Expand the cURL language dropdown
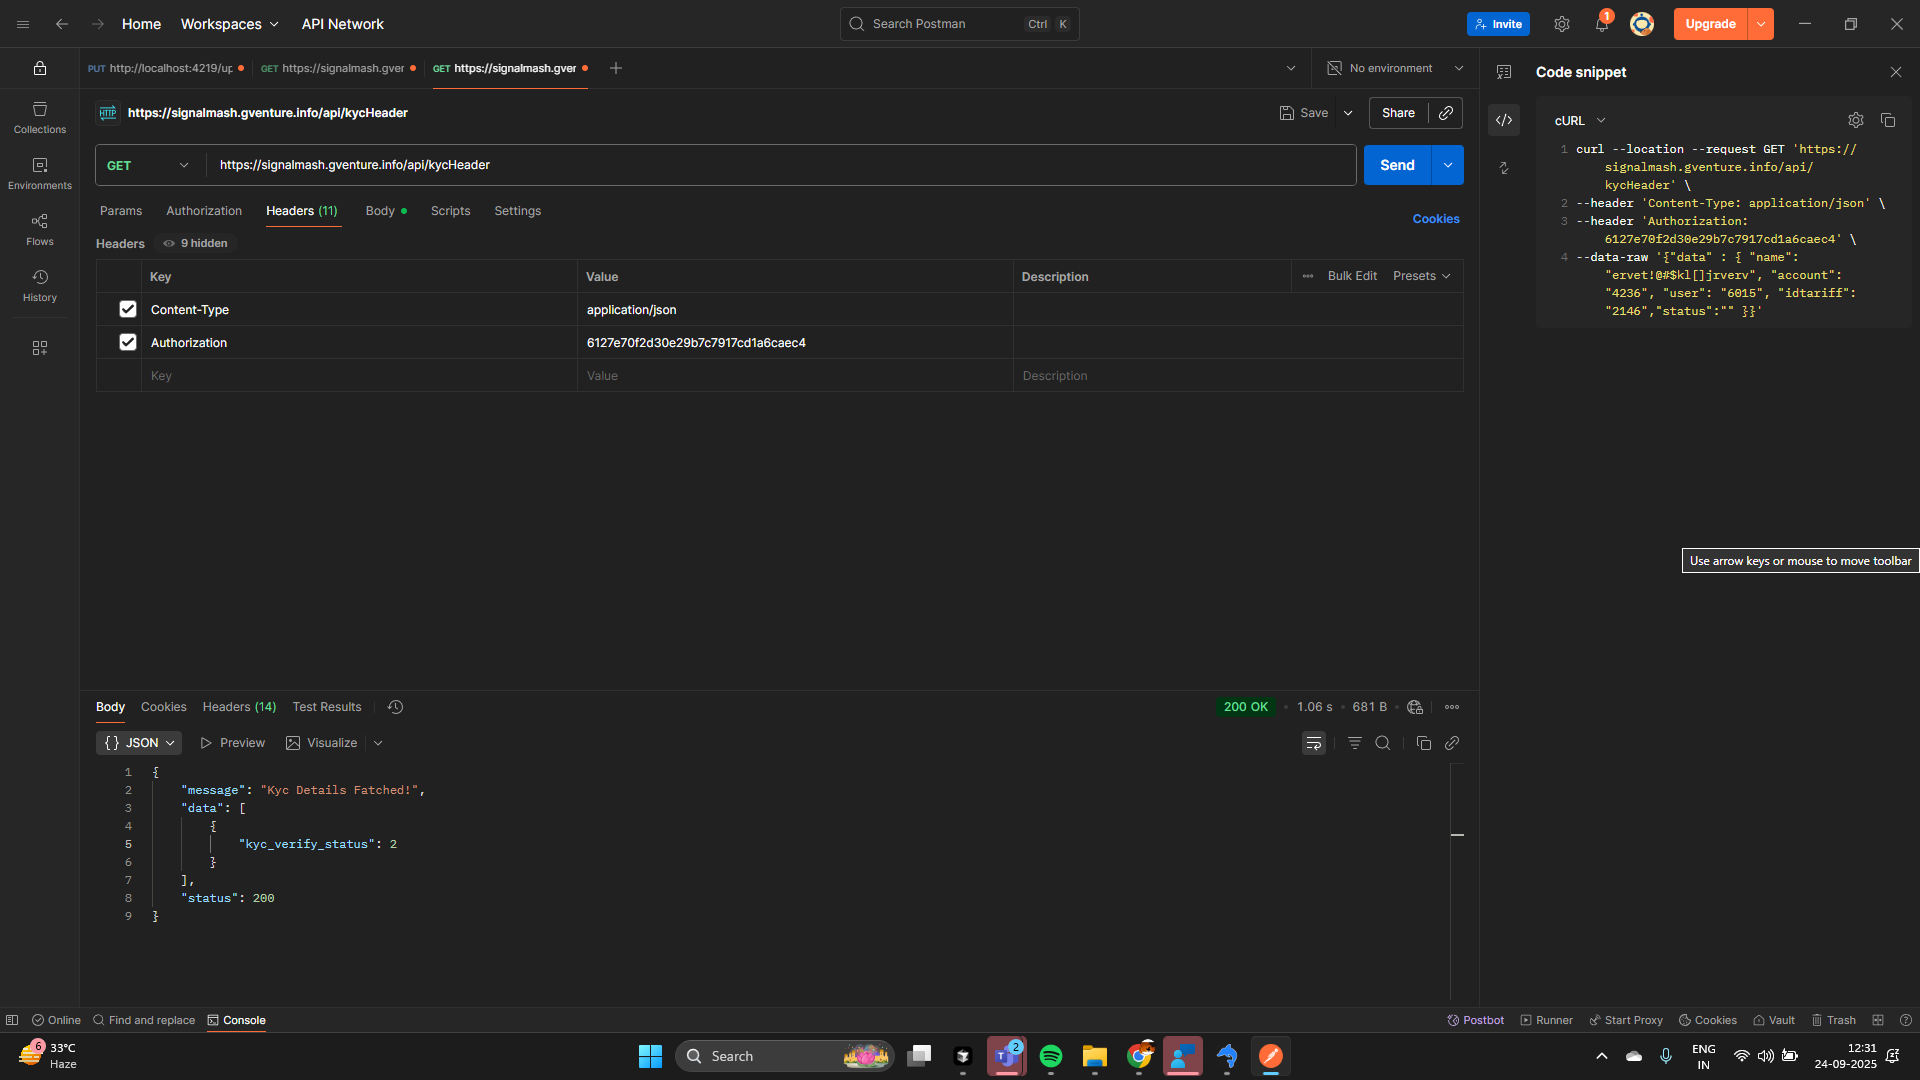The width and height of the screenshot is (1920, 1080). [x=1580, y=120]
